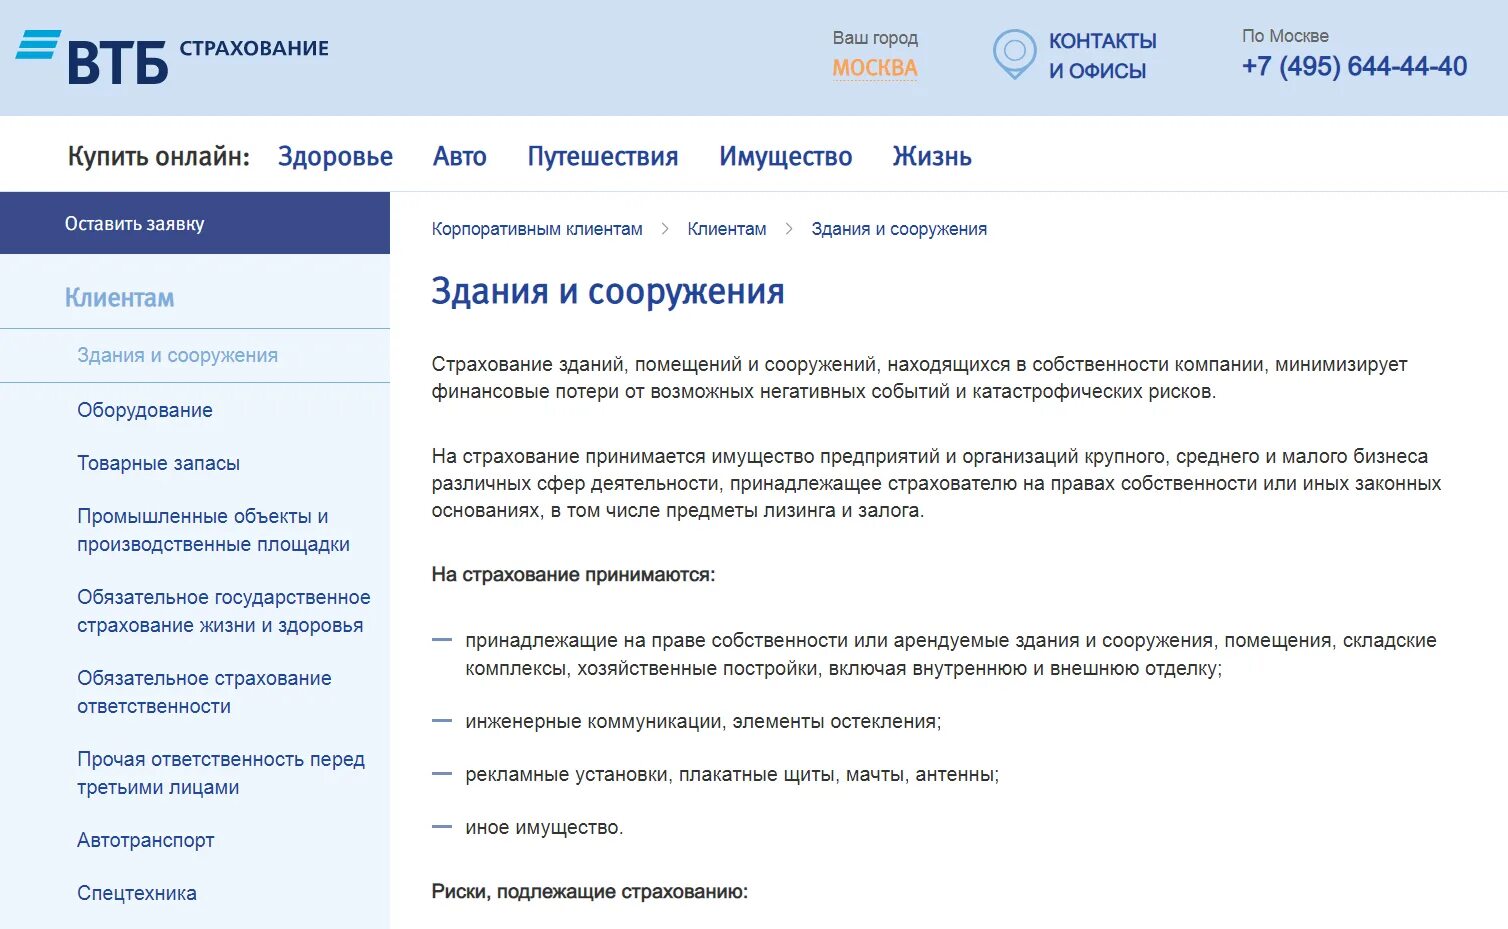Viewport: 1508px width, 929px height.
Task: Click the 'Ваш город' label
Action: [875, 38]
